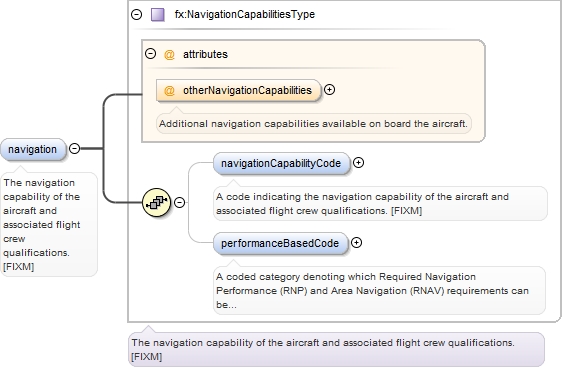
Task: Select the performanceBasedCode element
Action: click(281, 244)
